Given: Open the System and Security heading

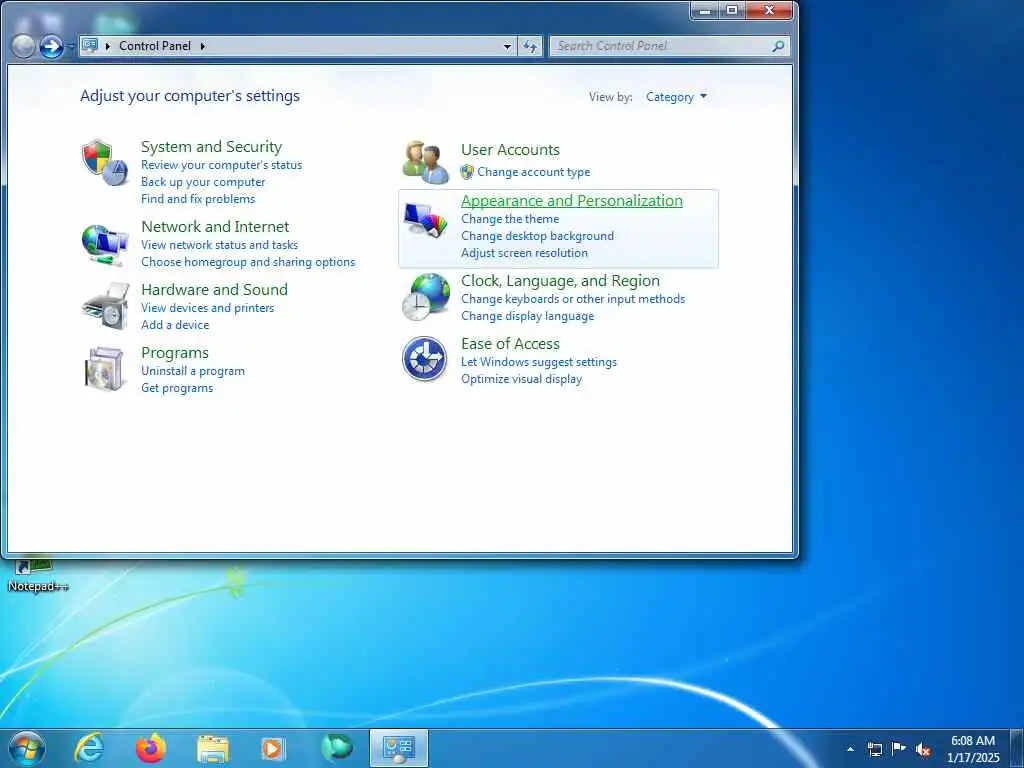Looking at the screenshot, I should point(212,147).
